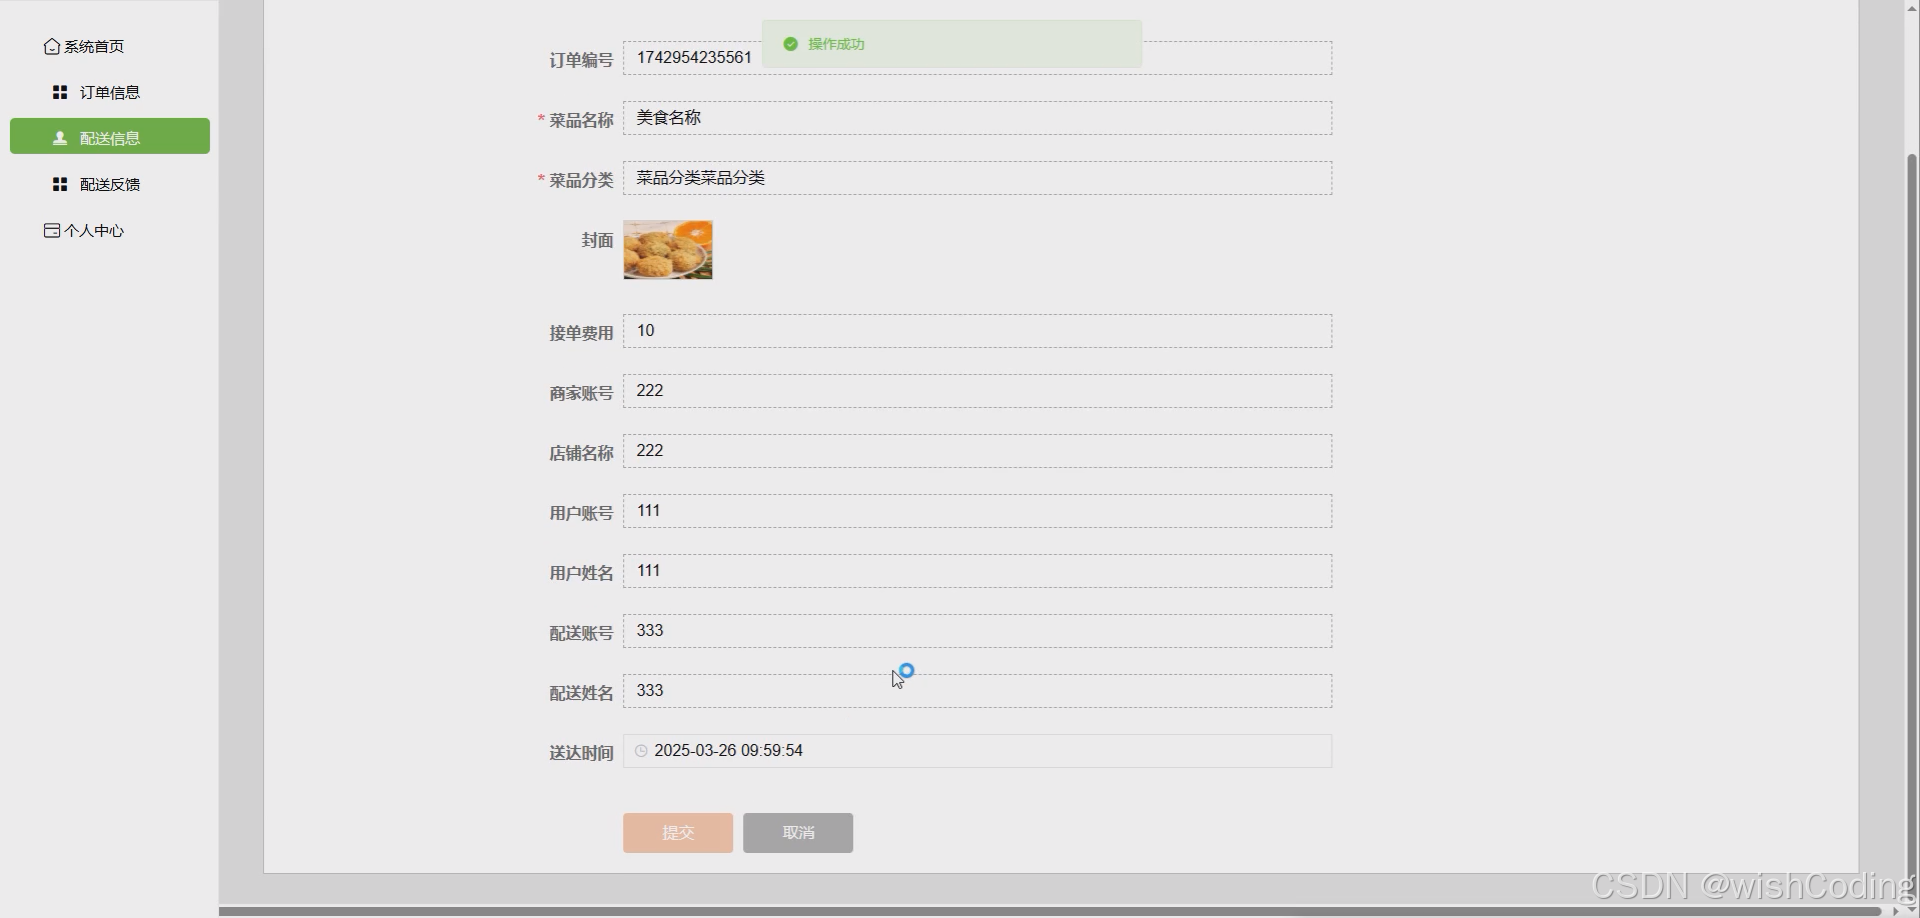Click the clock icon in the 送达时间 field
This screenshot has width=1920, height=918.
pyautogui.click(x=641, y=750)
